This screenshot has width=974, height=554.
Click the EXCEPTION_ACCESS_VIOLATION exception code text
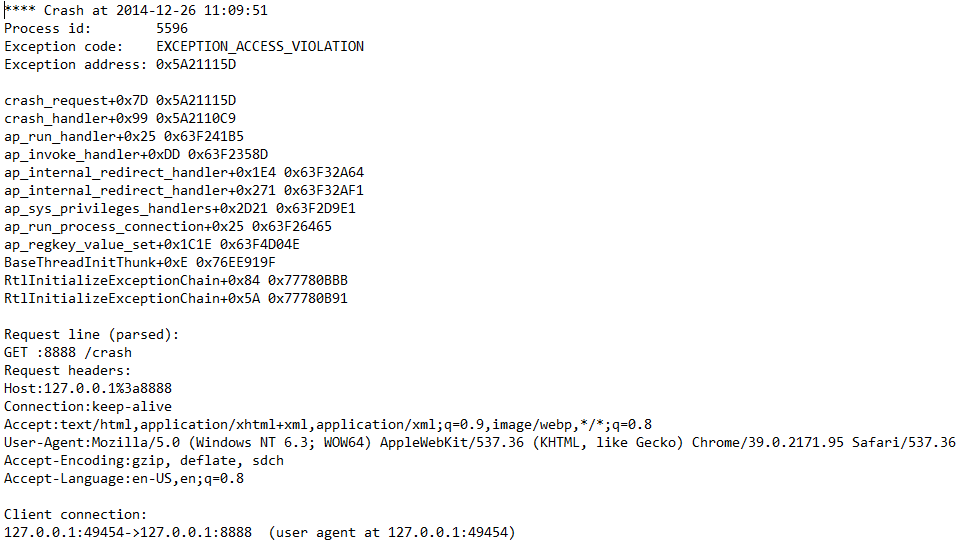tap(260, 47)
